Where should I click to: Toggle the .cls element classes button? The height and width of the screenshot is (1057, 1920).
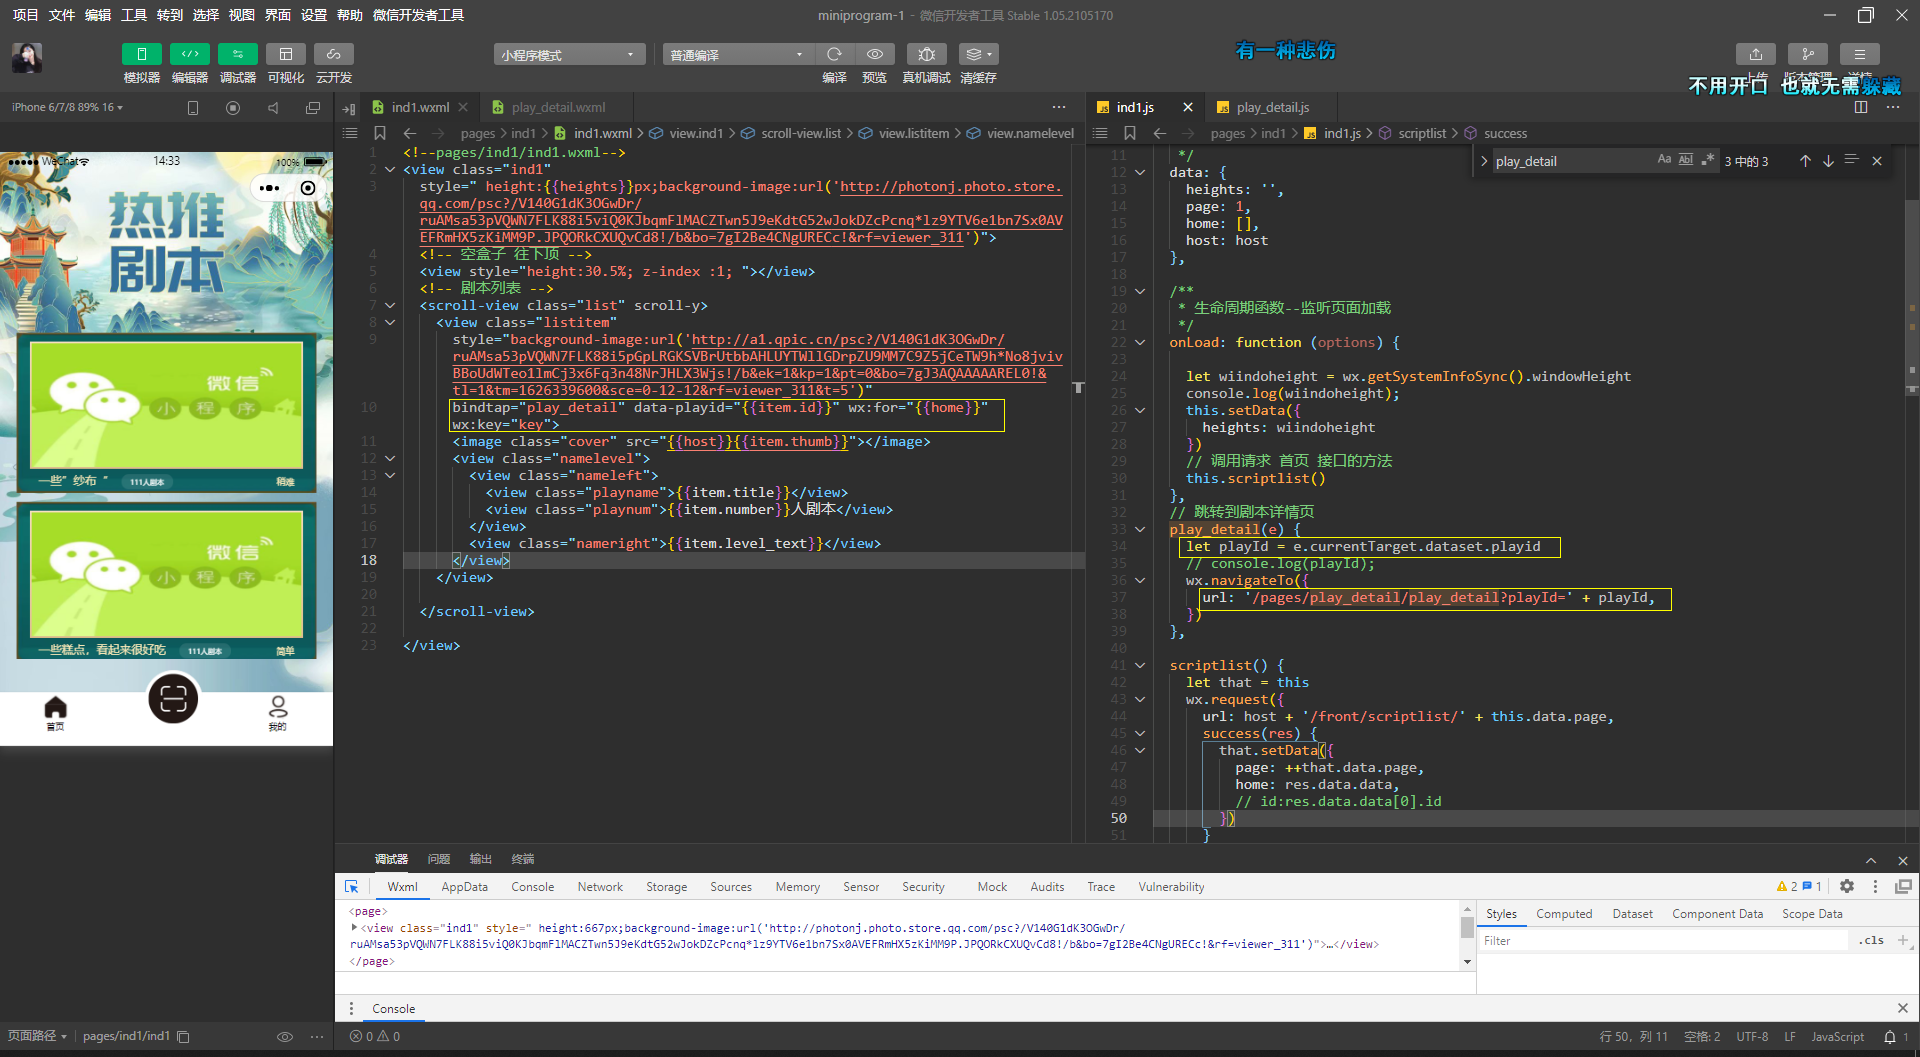point(1871,941)
